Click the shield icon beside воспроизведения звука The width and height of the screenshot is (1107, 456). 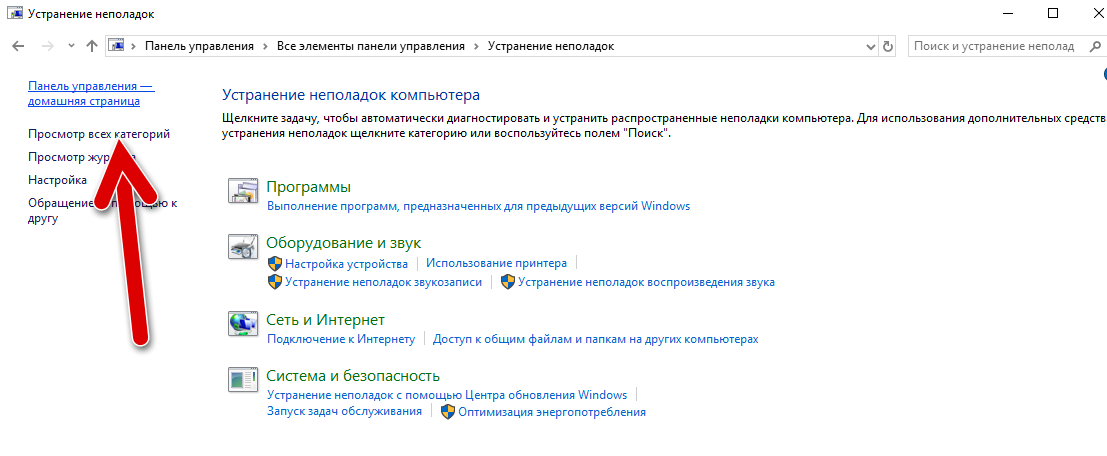point(508,282)
